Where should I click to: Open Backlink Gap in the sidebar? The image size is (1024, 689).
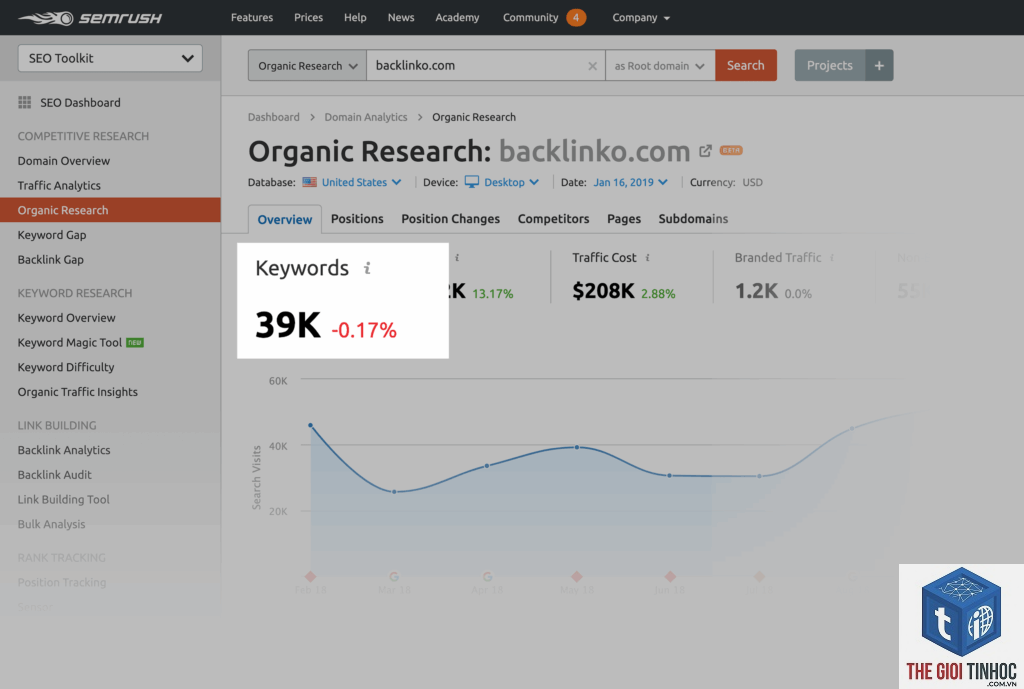(x=51, y=260)
